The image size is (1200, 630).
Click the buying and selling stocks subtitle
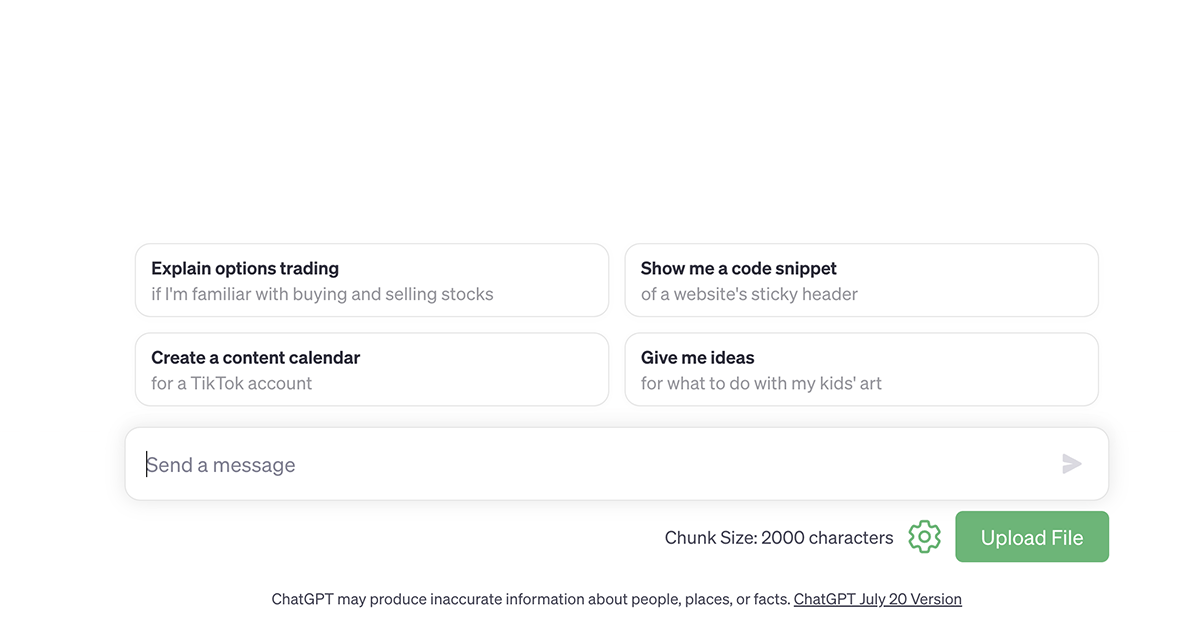pyautogui.click(x=322, y=294)
